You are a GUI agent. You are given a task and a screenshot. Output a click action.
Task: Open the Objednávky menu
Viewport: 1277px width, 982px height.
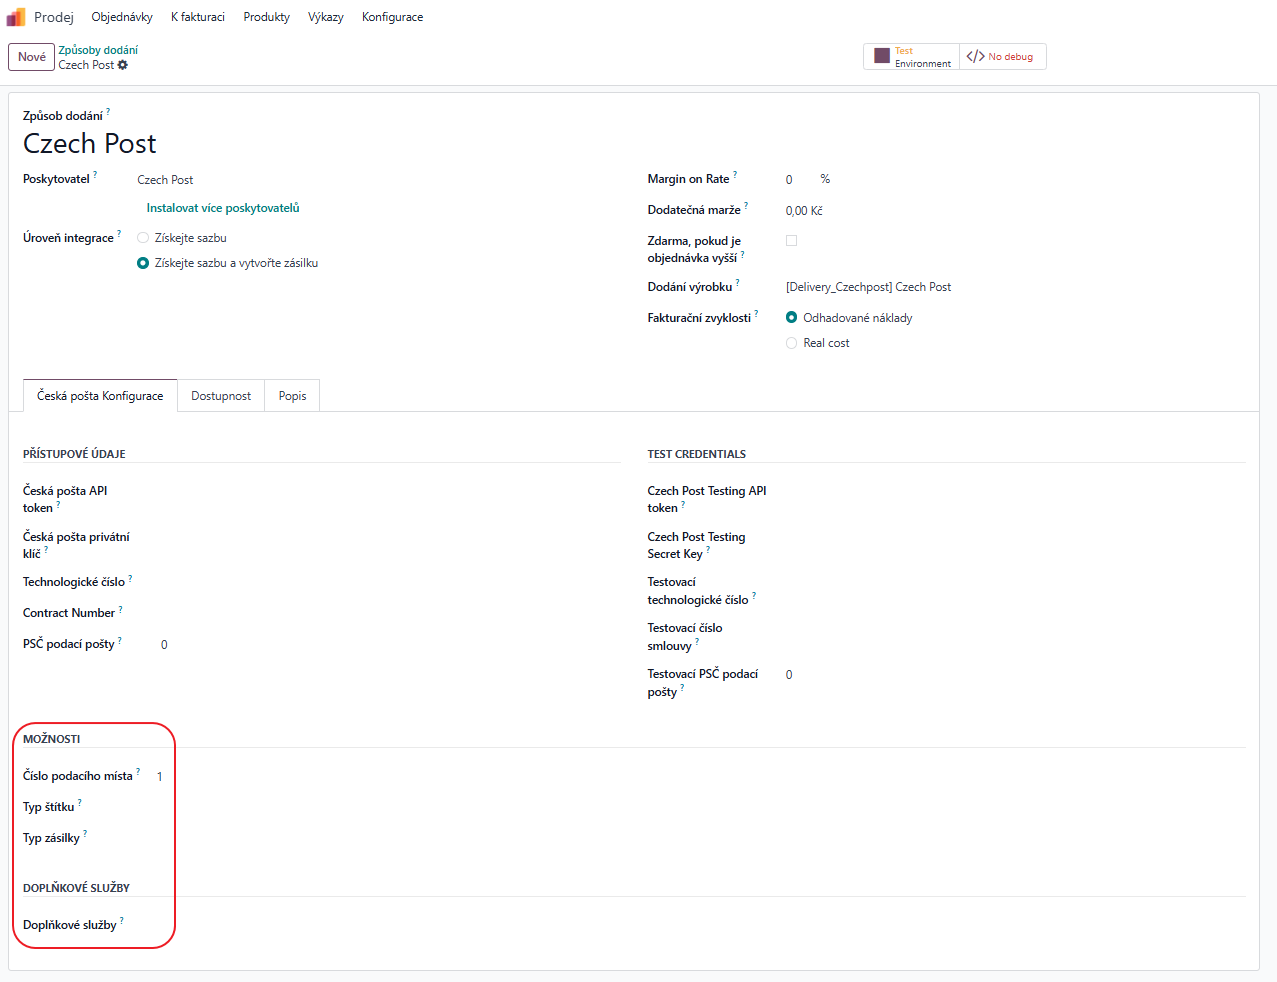tap(122, 17)
